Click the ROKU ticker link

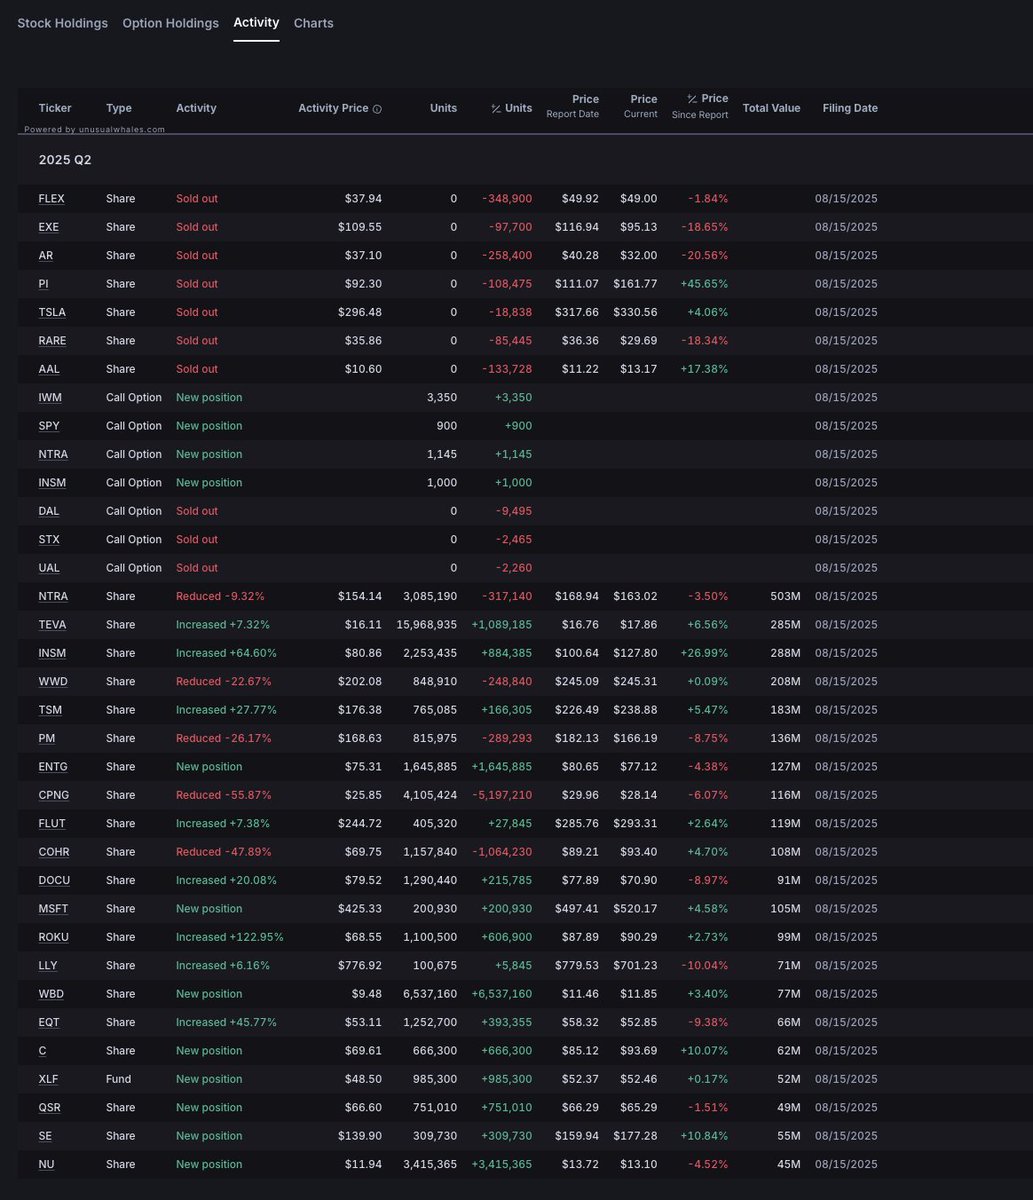pos(53,937)
